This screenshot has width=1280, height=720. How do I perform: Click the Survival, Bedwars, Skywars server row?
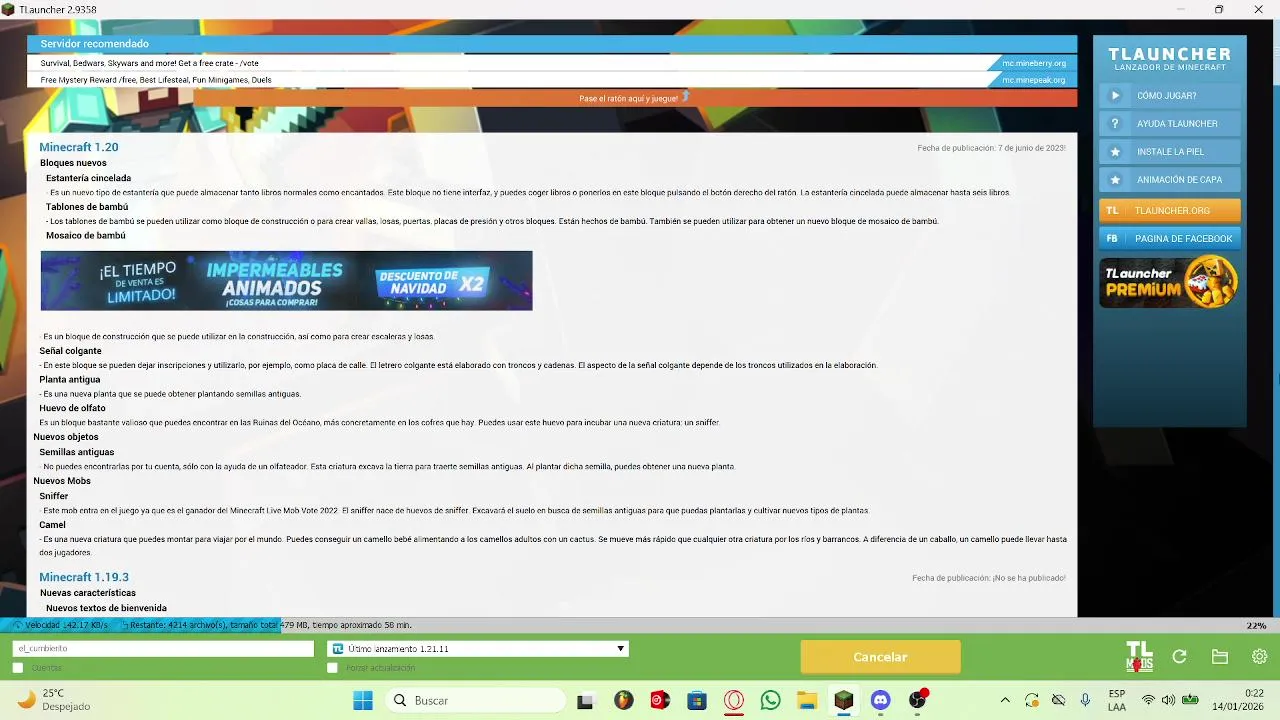tap(552, 63)
